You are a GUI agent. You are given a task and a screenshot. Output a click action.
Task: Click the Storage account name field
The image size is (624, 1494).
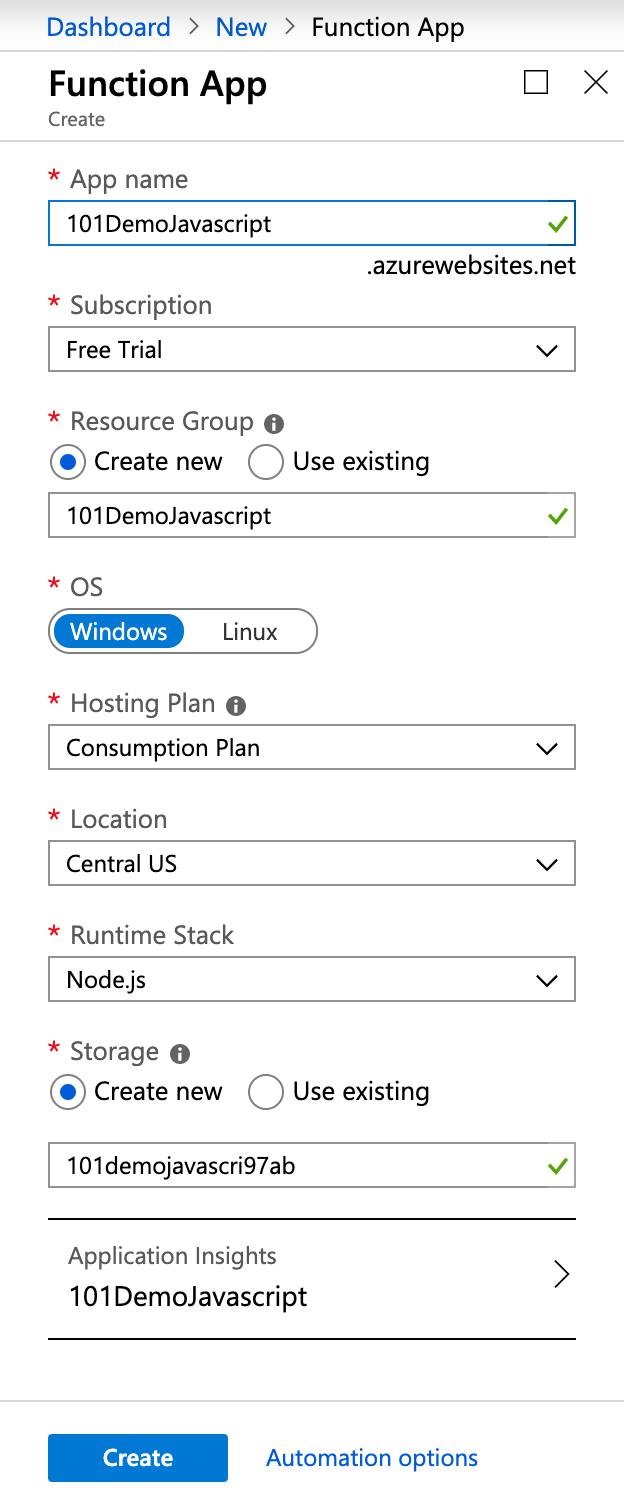pos(312,1166)
